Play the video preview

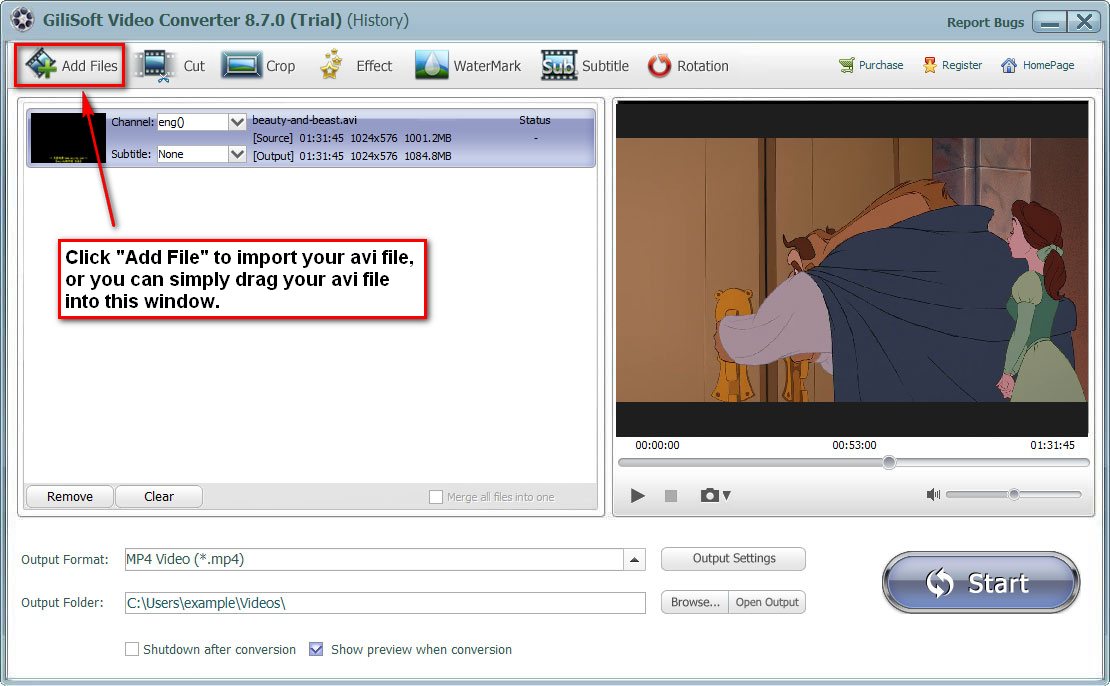coord(637,496)
